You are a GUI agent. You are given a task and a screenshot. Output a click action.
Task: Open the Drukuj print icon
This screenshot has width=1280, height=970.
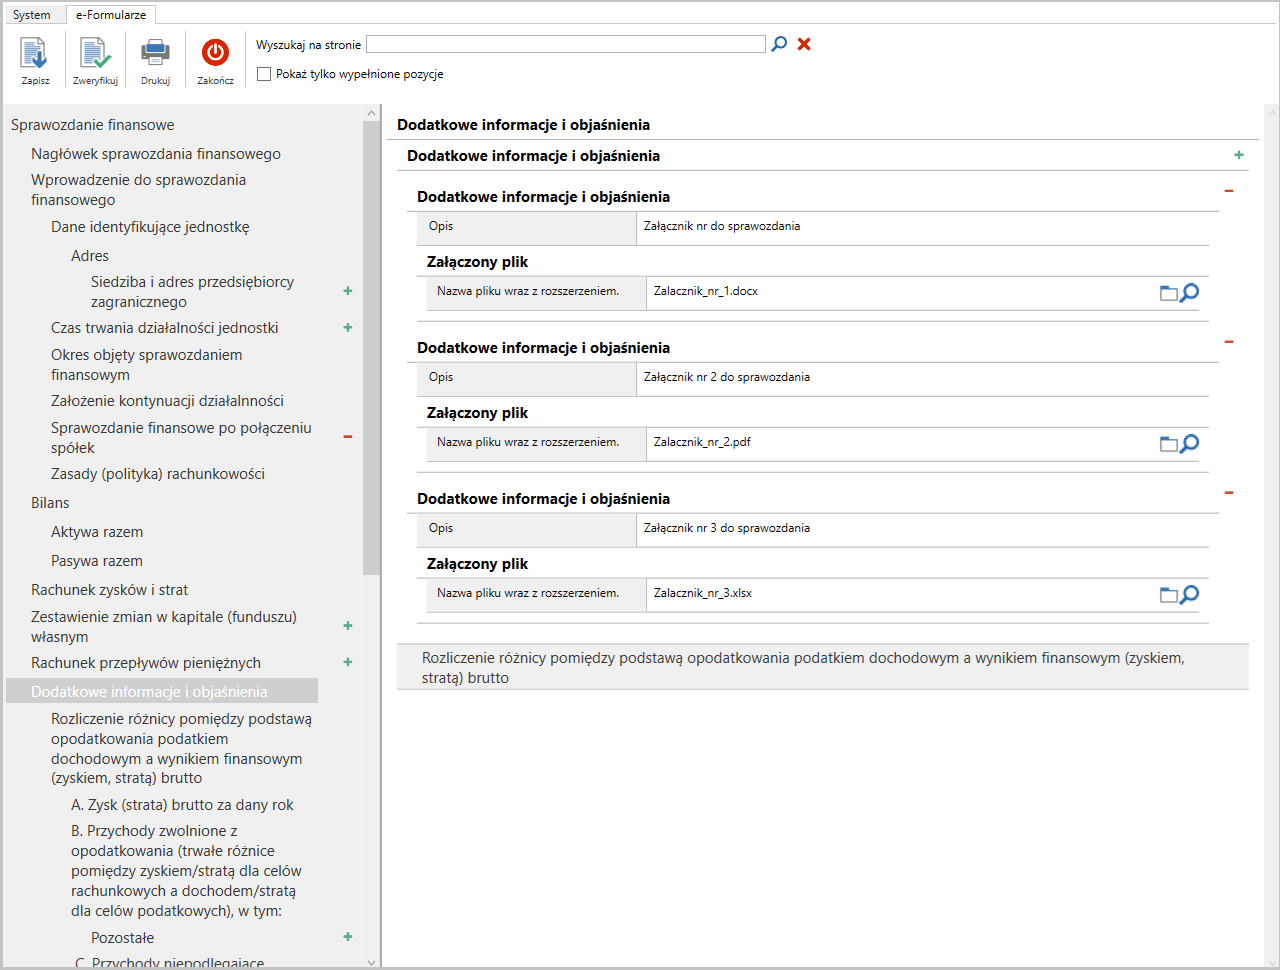[x=155, y=52]
